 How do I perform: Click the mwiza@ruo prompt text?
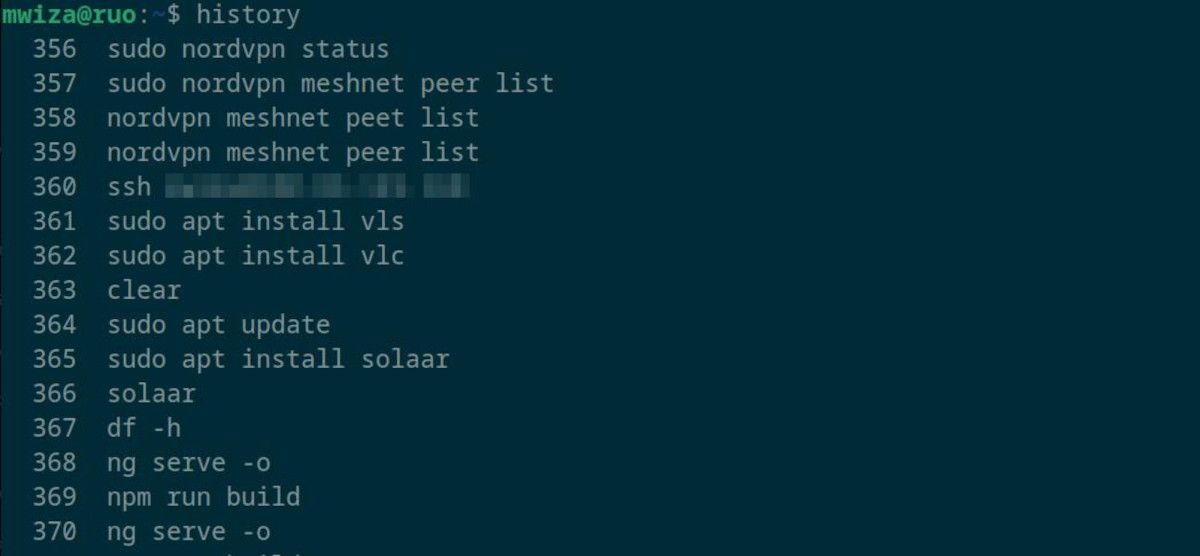click(x=69, y=15)
